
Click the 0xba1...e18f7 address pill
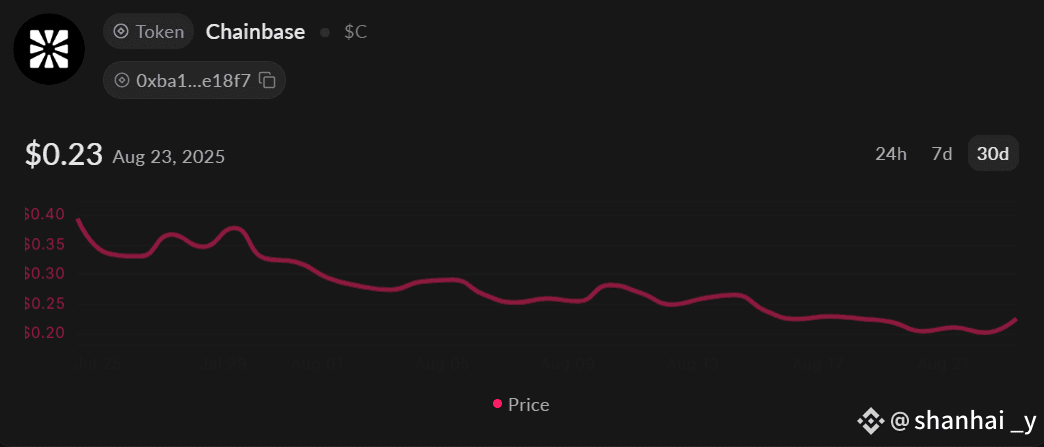tap(194, 81)
